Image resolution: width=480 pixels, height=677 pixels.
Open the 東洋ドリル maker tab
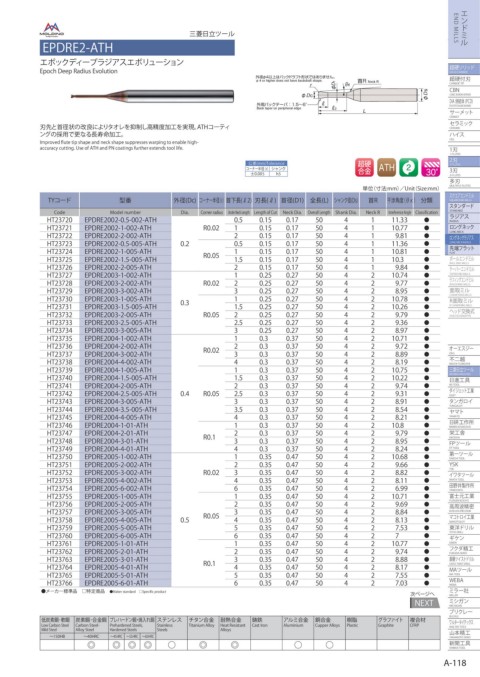[464, 529]
